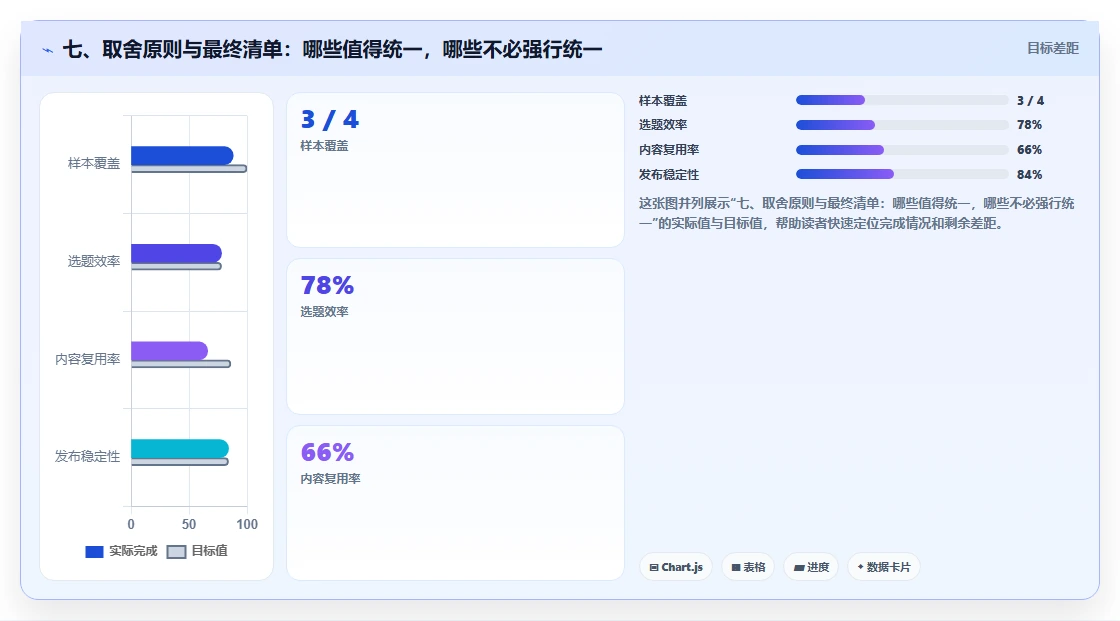This screenshot has width=1120, height=621.
Task: Click the 样本覆盖 progress bar
Action: [x=902, y=100]
